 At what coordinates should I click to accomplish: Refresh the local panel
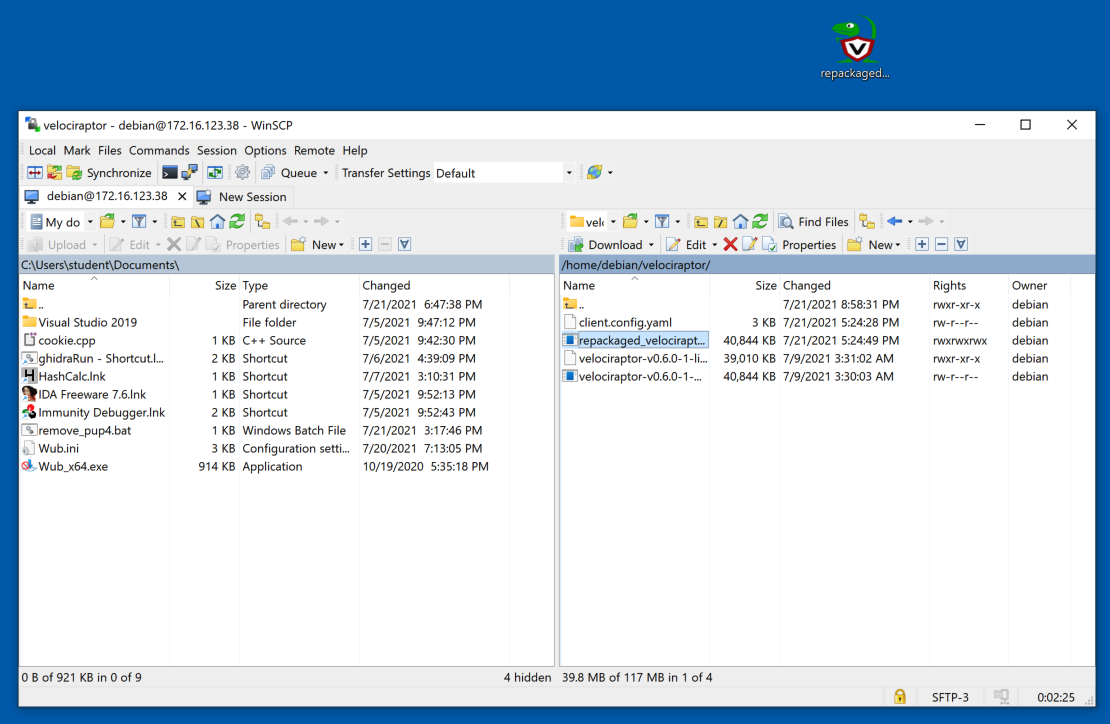click(237, 222)
